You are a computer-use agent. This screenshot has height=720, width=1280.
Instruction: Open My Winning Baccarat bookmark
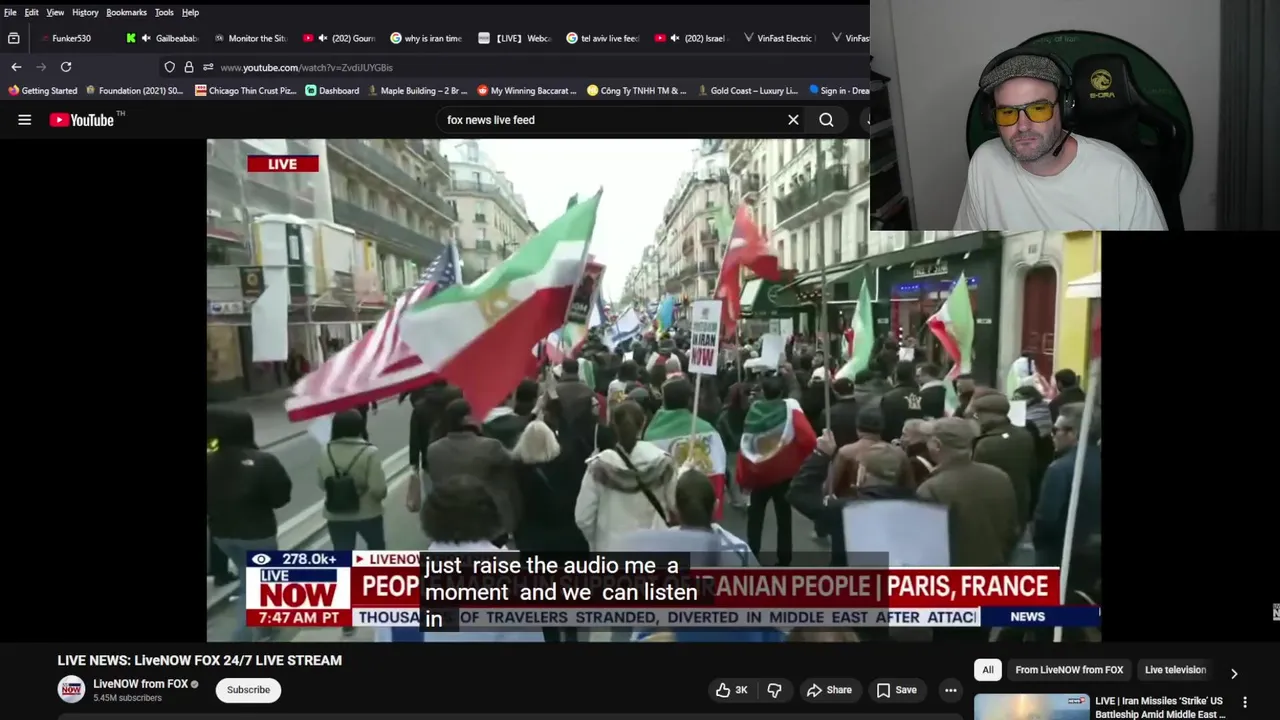click(x=527, y=90)
